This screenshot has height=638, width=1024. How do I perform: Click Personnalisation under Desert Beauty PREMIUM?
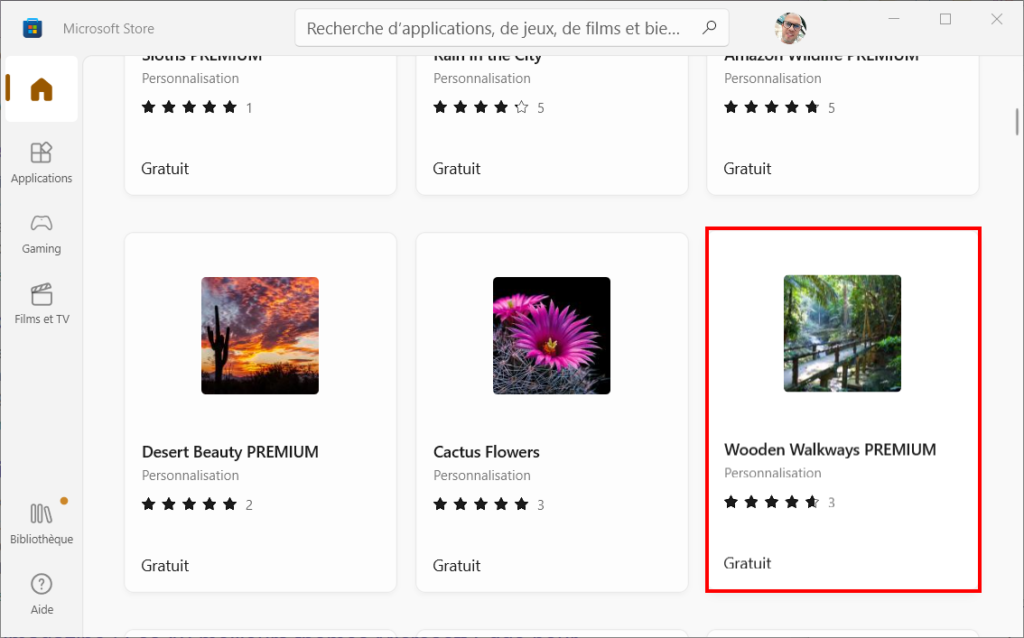(191, 475)
